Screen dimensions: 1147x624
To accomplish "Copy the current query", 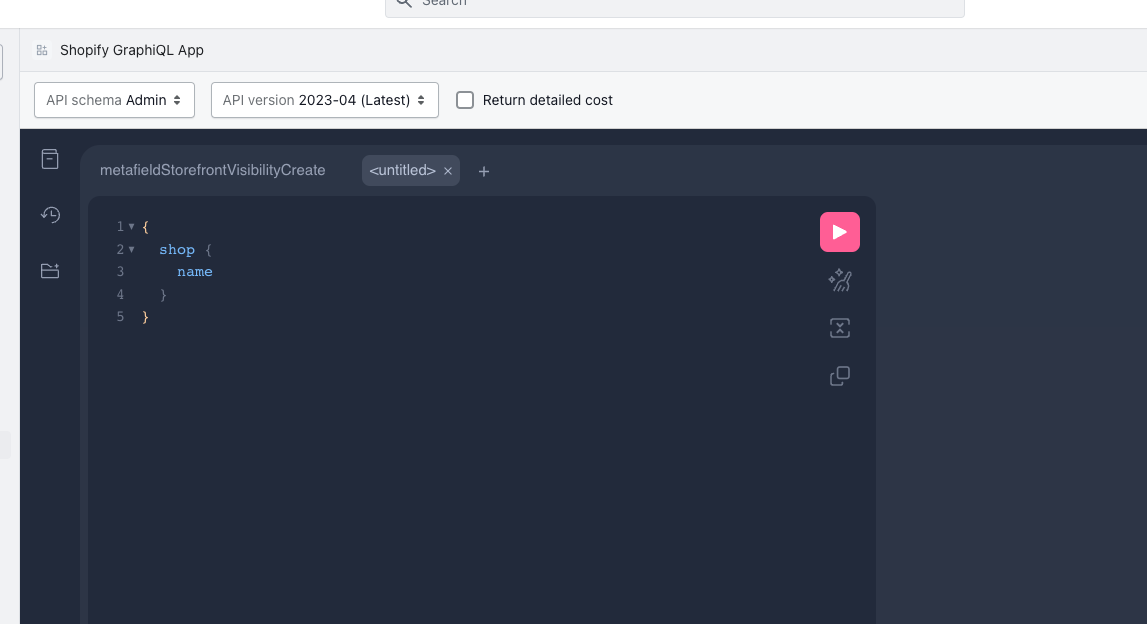I will coord(839,376).
